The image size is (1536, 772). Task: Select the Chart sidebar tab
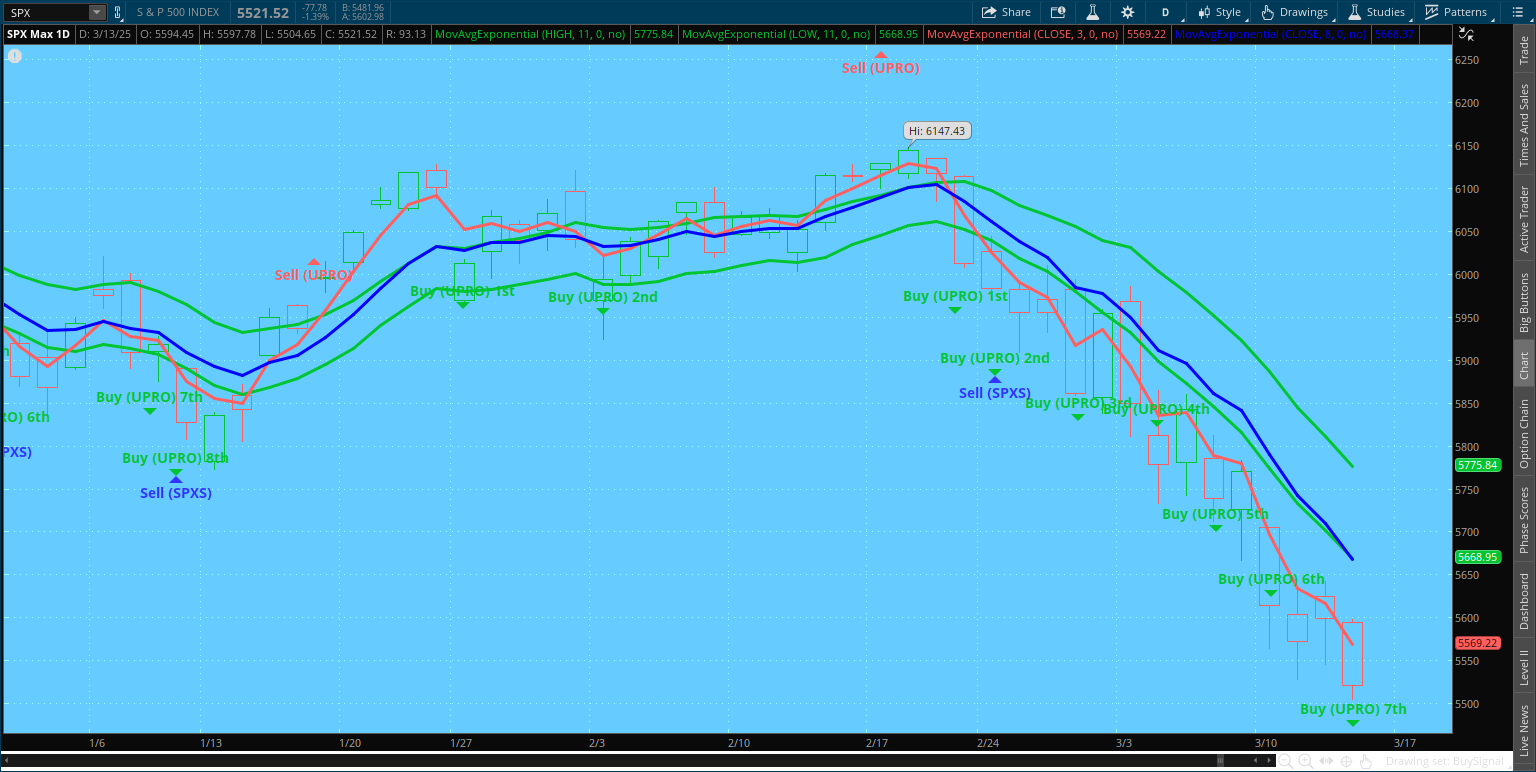pyautogui.click(x=1524, y=365)
